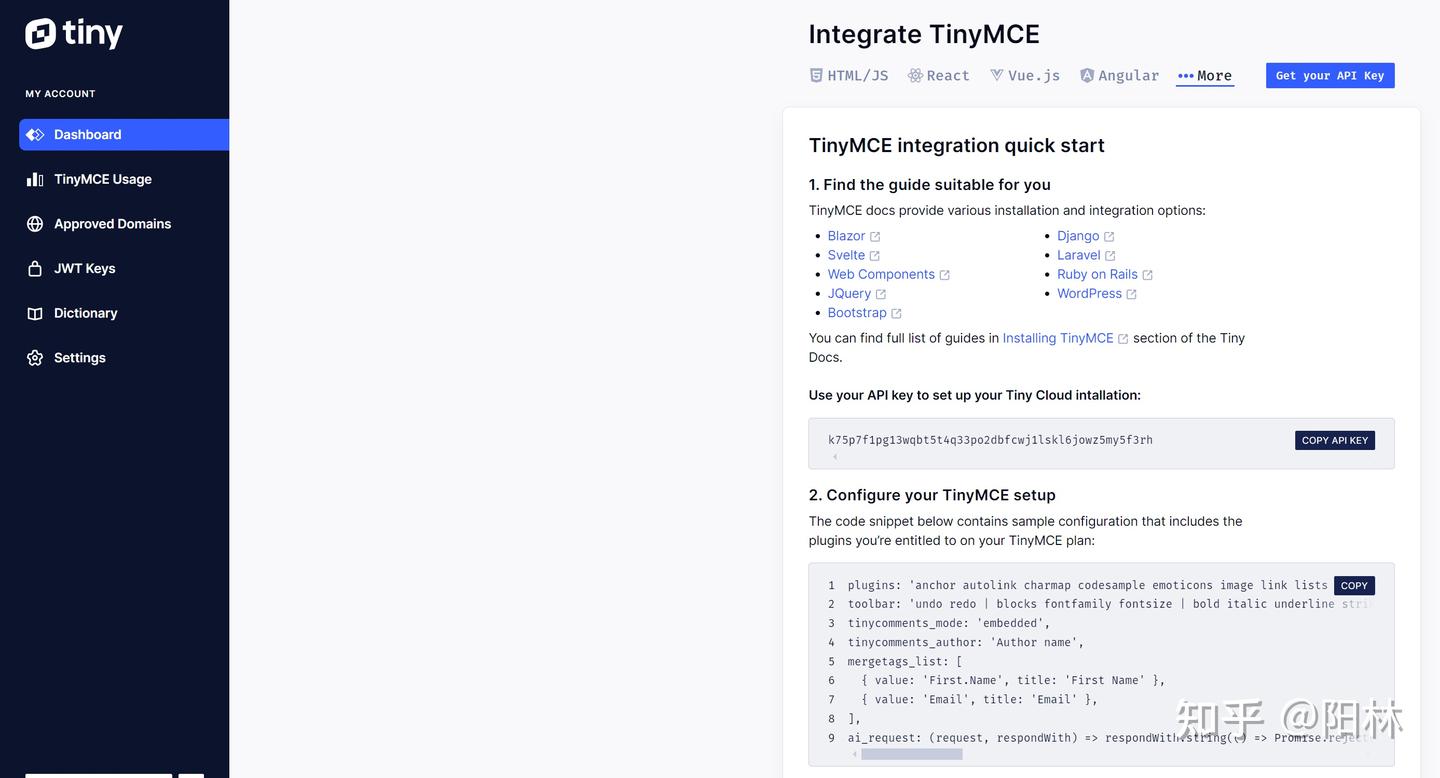Switch to the React integration tab
Viewport: 1440px width, 778px height.
tap(946, 75)
